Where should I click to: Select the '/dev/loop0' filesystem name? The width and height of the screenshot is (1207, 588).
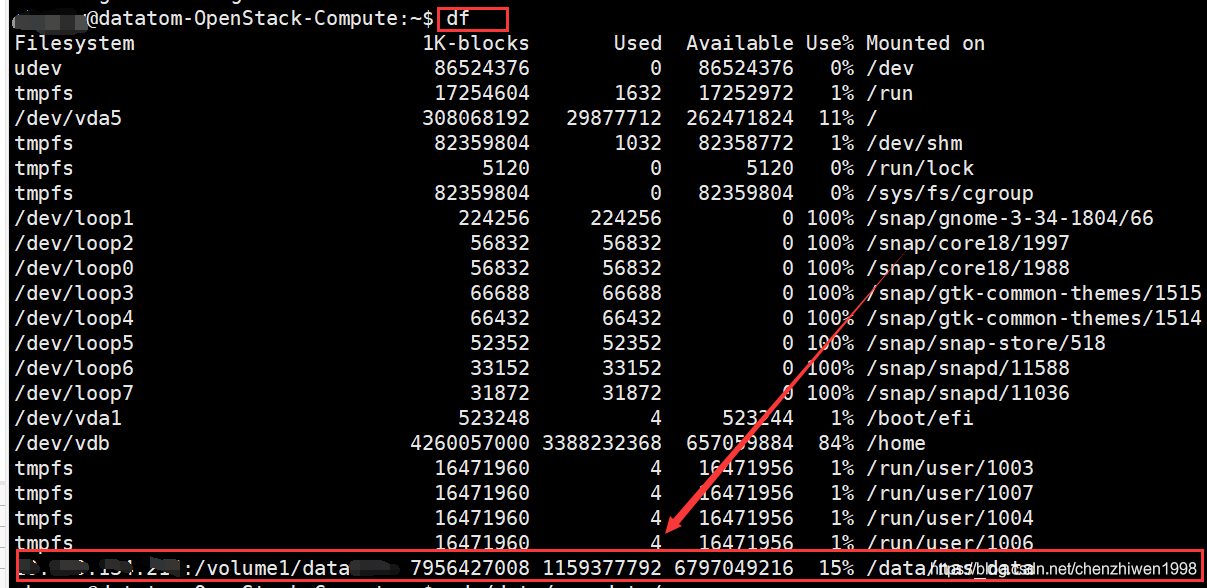(x=75, y=268)
